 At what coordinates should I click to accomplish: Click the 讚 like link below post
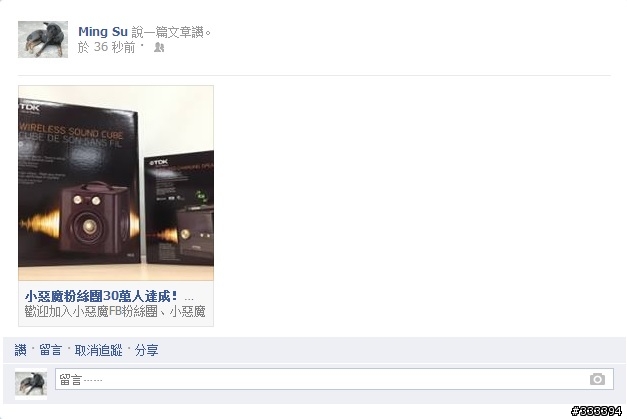[20, 350]
